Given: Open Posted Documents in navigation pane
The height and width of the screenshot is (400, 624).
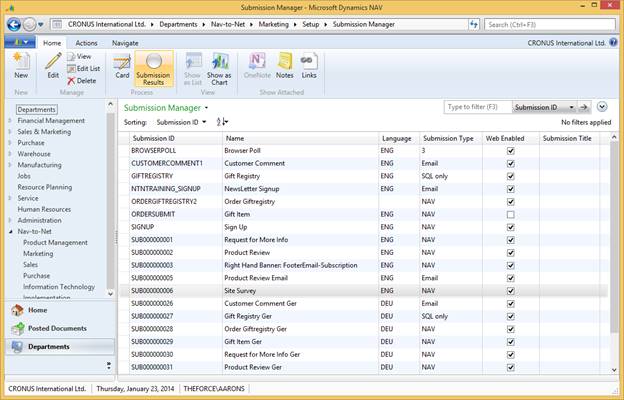Looking at the screenshot, I should pyautogui.click(x=57, y=328).
